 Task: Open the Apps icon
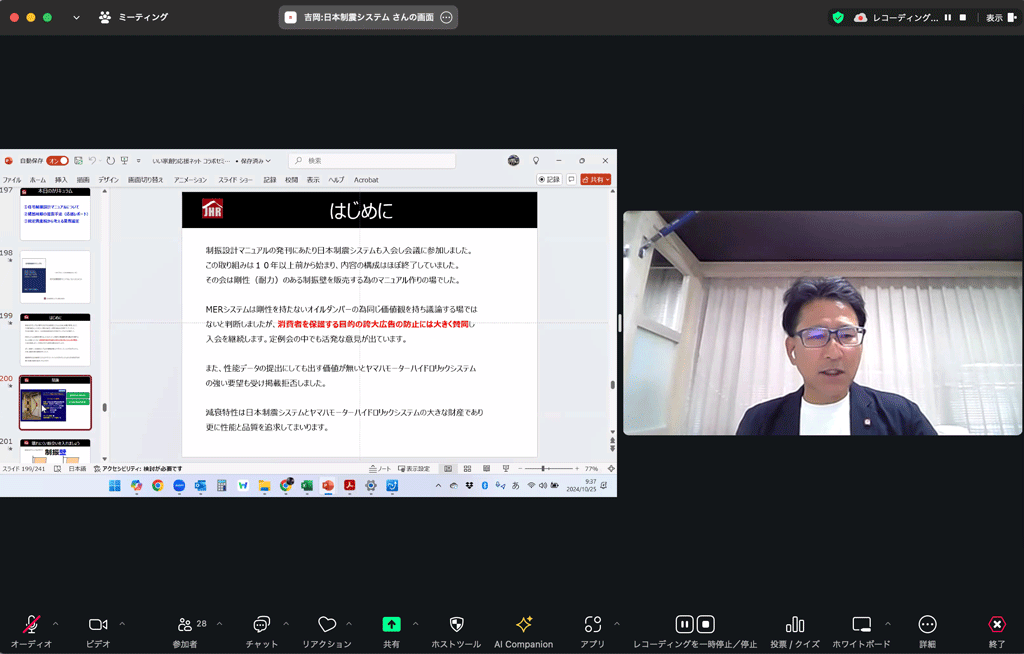tap(592, 625)
